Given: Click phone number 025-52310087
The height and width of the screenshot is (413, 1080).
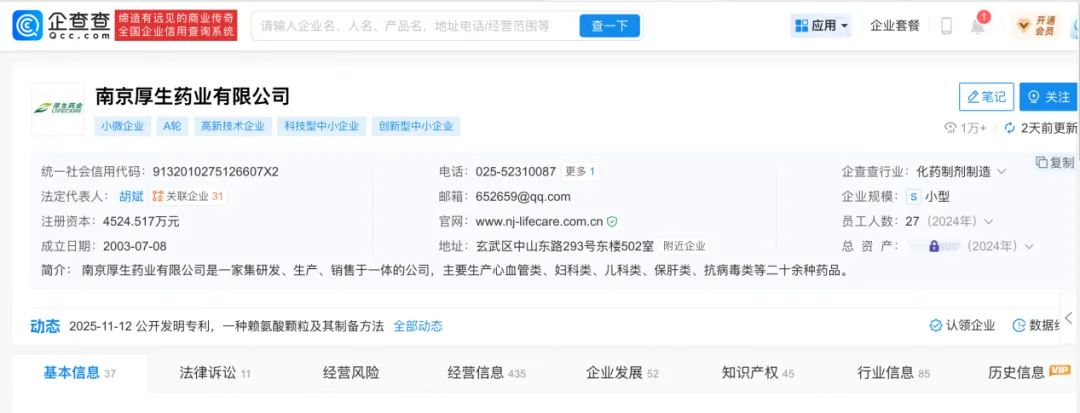Looking at the screenshot, I should pyautogui.click(x=515, y=171).
